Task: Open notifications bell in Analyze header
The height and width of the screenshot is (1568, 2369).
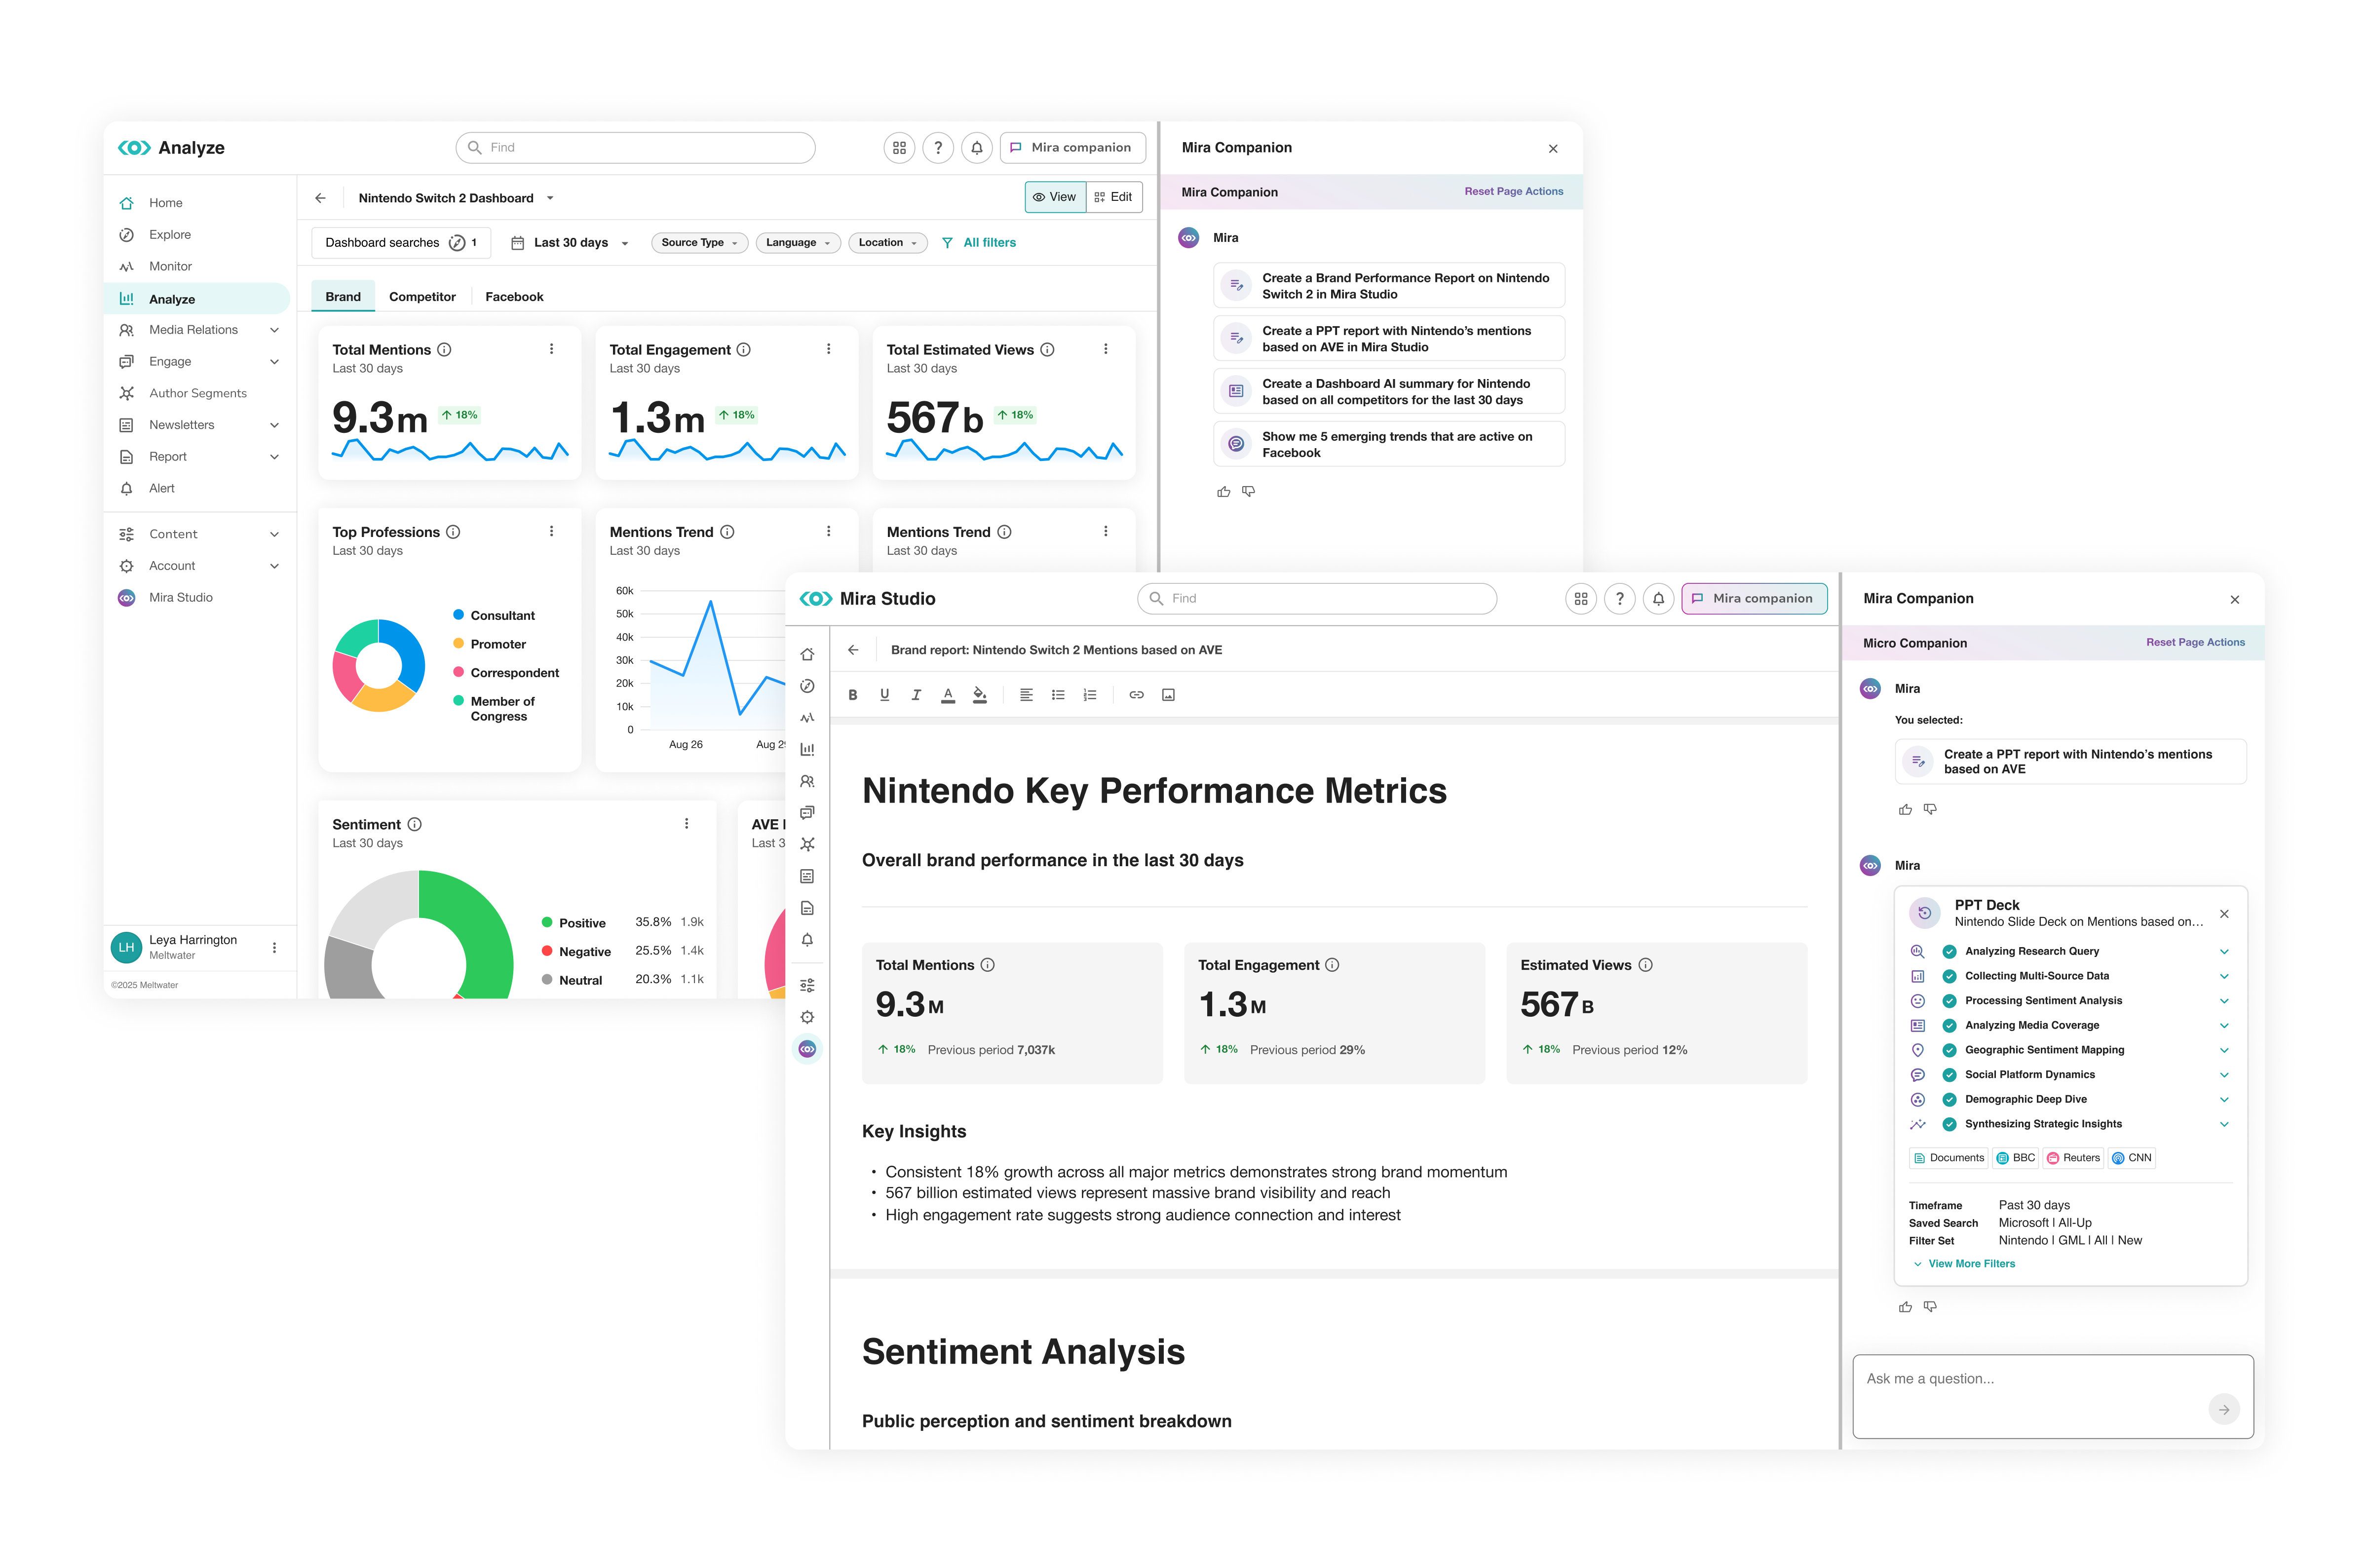Action: (x=976, y=148)
